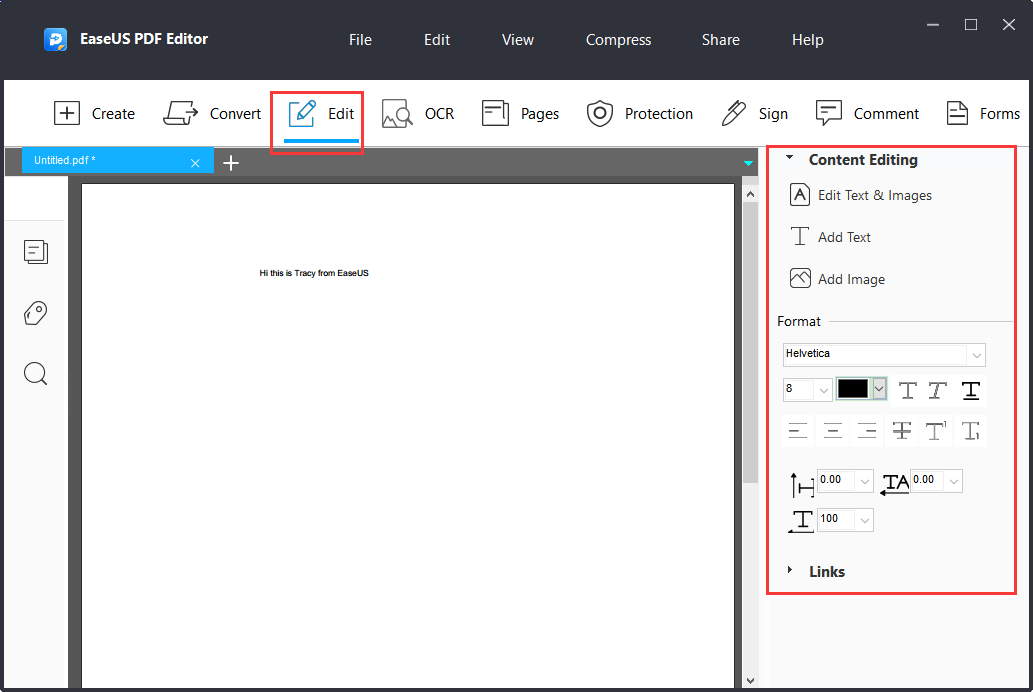Viewport: 1033px width, 692px height.
Task: Toggle underline text formatting
Action: (x=971, y=390)
